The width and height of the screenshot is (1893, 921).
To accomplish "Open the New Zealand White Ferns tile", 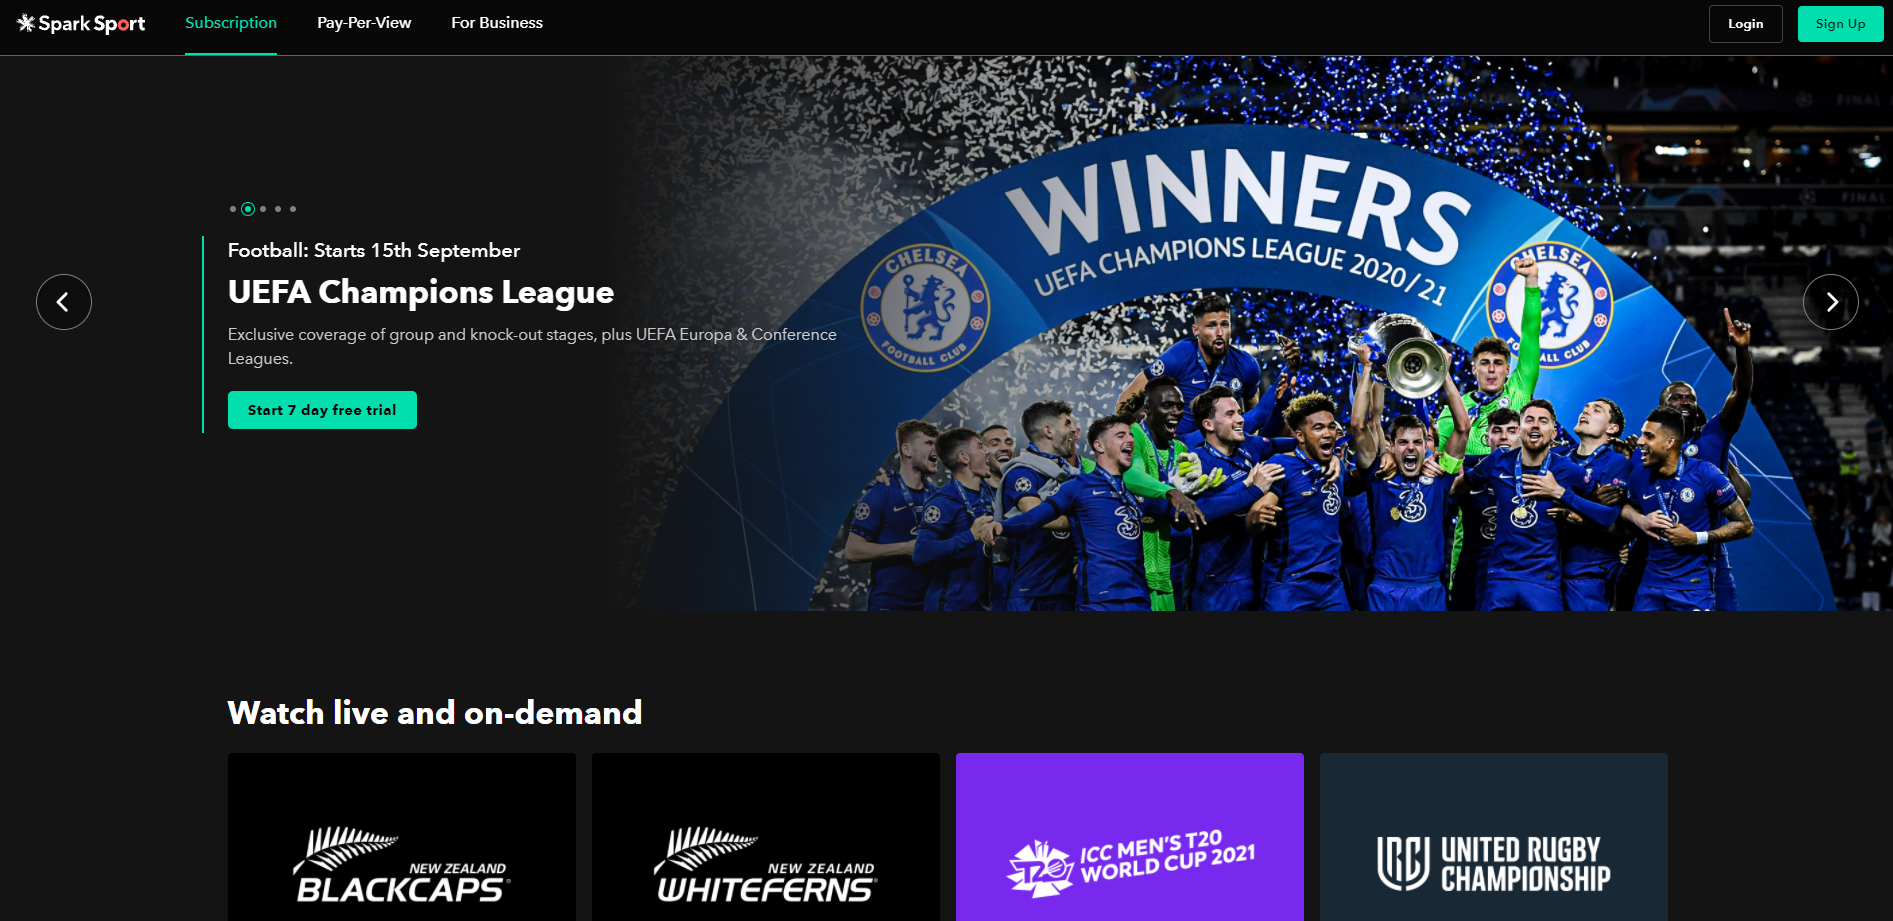I will pos(766,838).
